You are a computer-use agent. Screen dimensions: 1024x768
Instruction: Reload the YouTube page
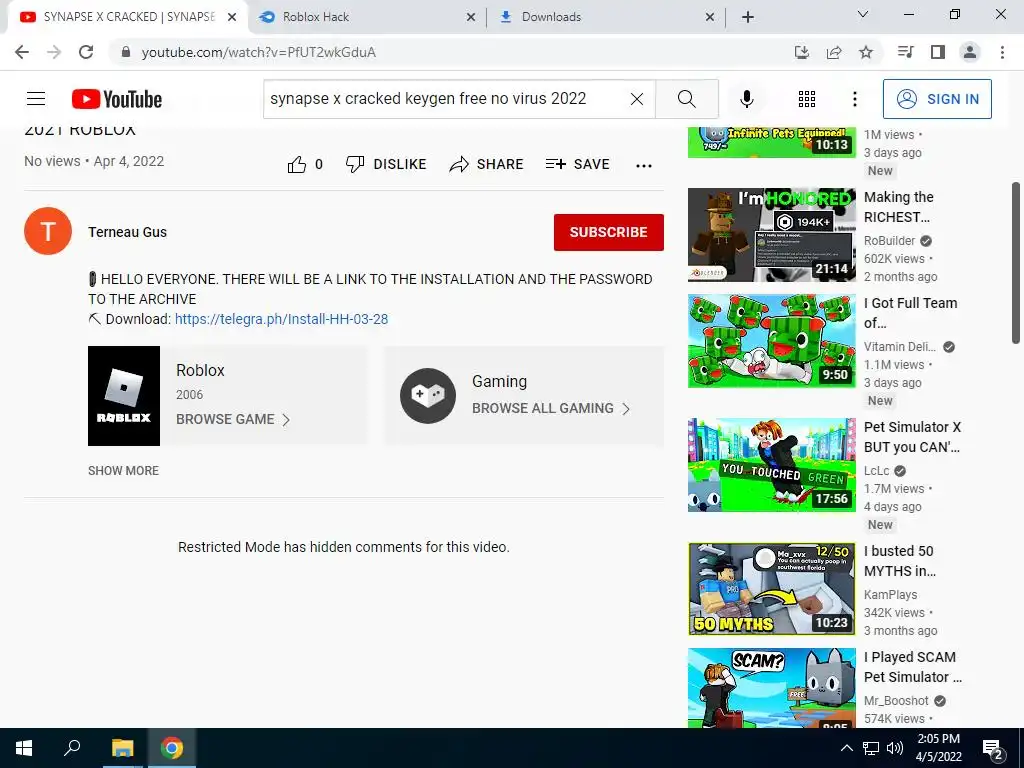(x=86, y=52)
